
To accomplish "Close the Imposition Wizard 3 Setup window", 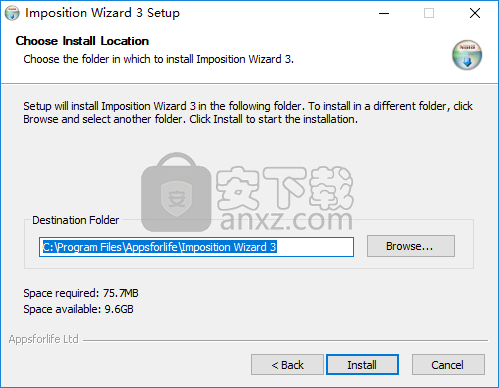I will (475, 13).
